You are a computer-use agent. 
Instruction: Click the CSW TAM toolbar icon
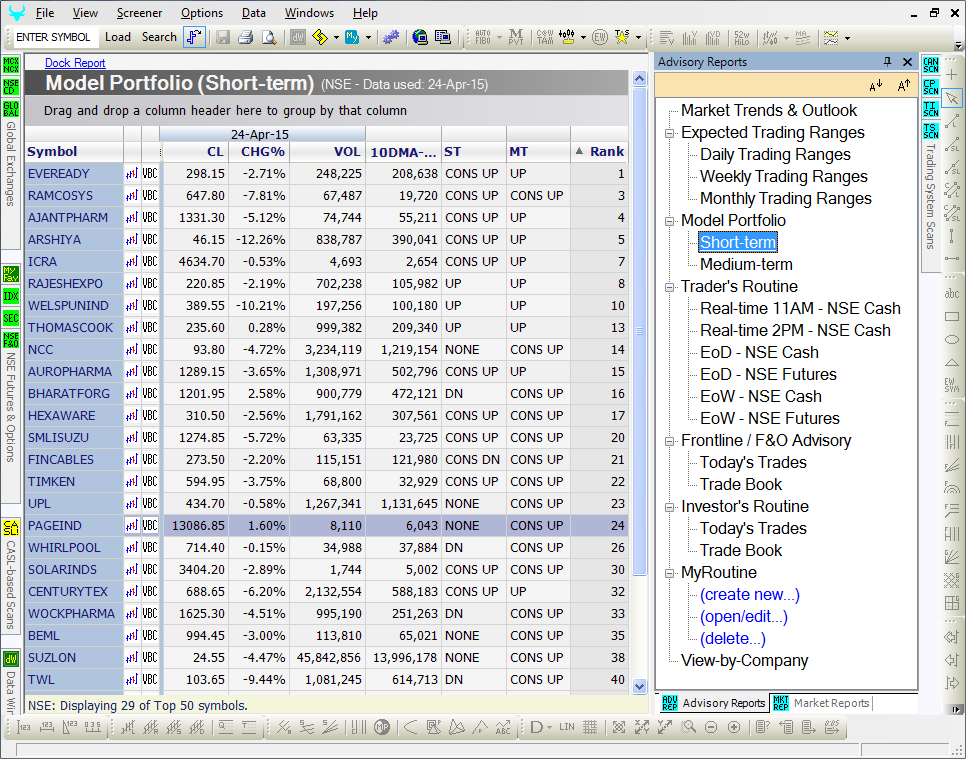pyautogui.click(x=545, y=38)
